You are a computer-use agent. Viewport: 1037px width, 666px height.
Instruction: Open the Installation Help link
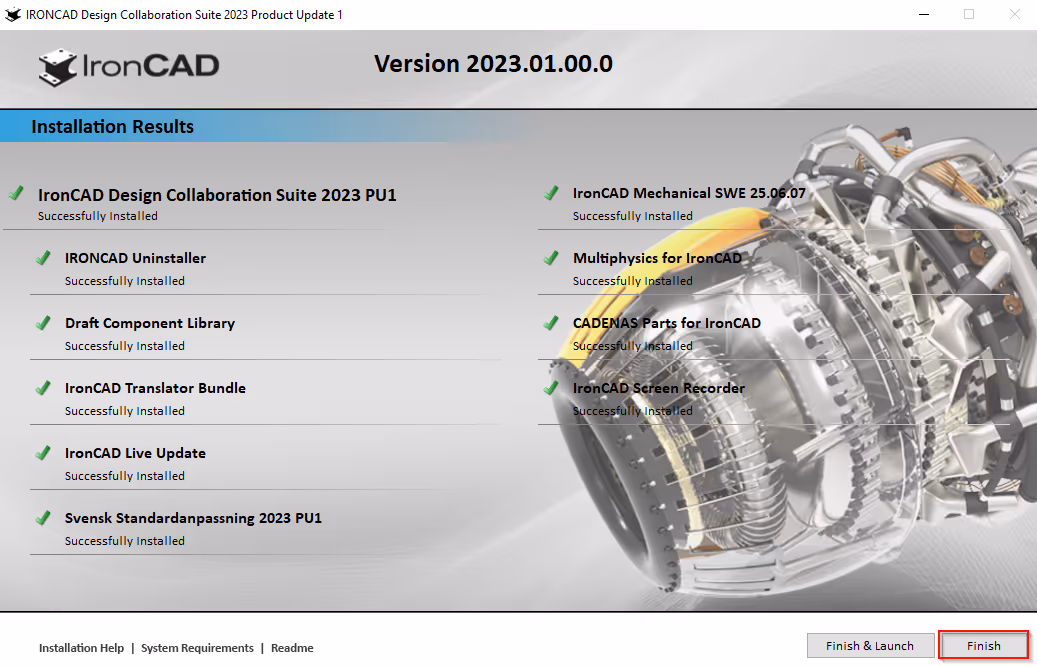(81, 648)
